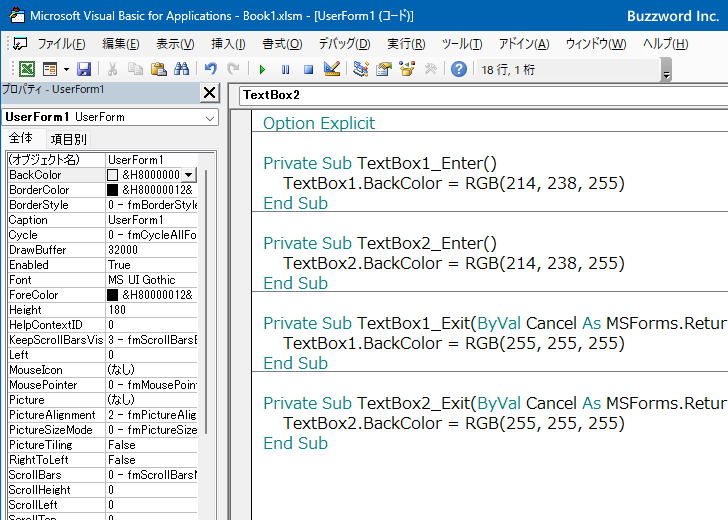Click the Redo arrow icon
Screen dimensions: 728x520
click(233, 69)
